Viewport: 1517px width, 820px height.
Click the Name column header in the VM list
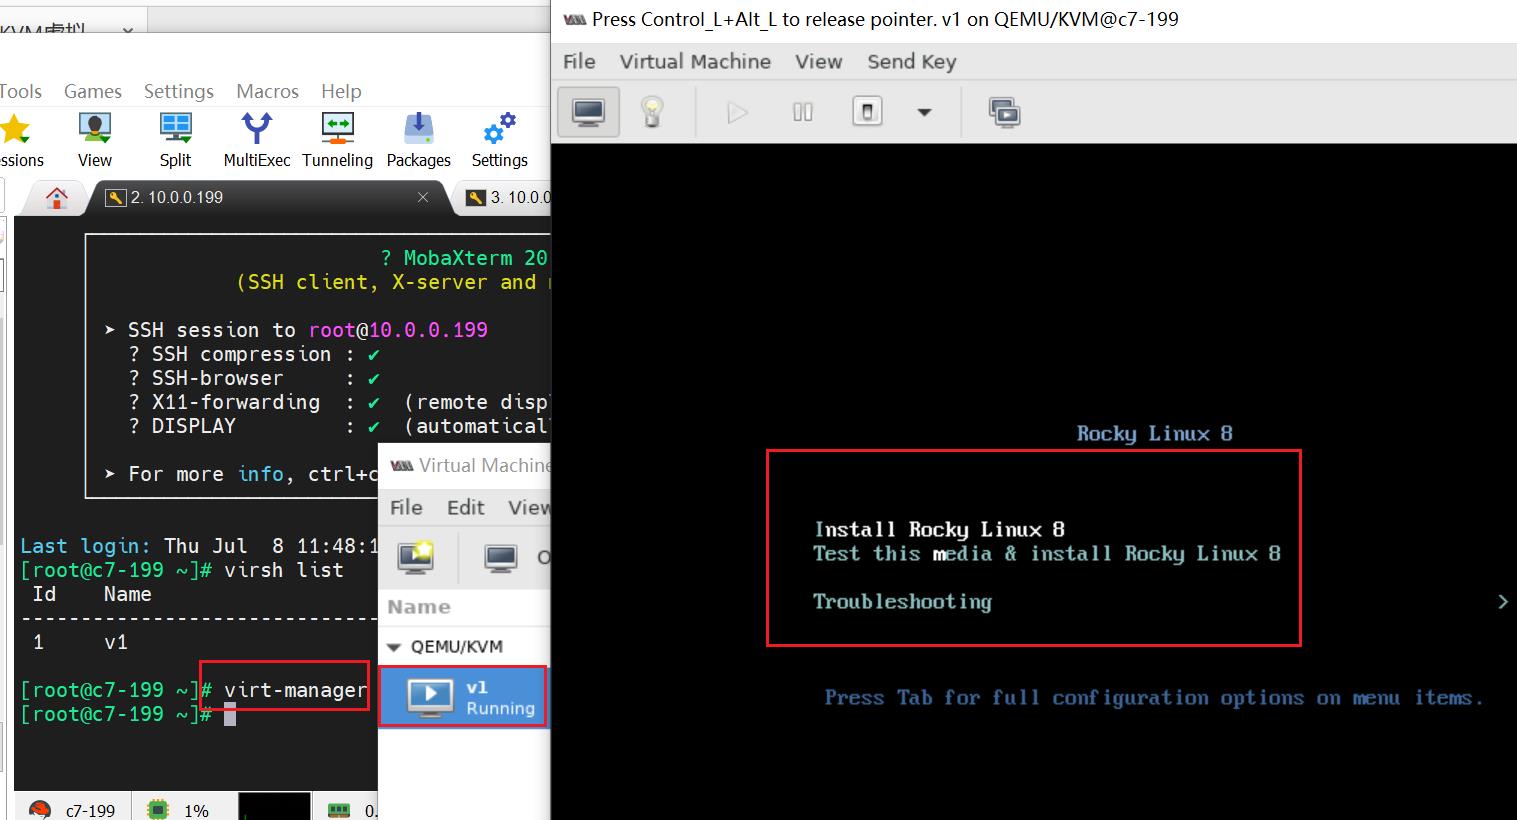419,607
